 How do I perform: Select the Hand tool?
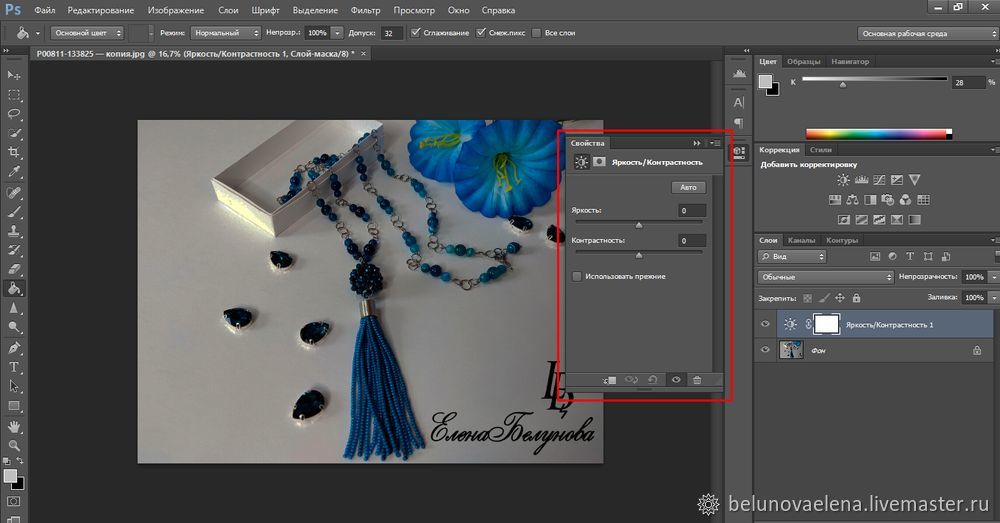click(14, 425)
